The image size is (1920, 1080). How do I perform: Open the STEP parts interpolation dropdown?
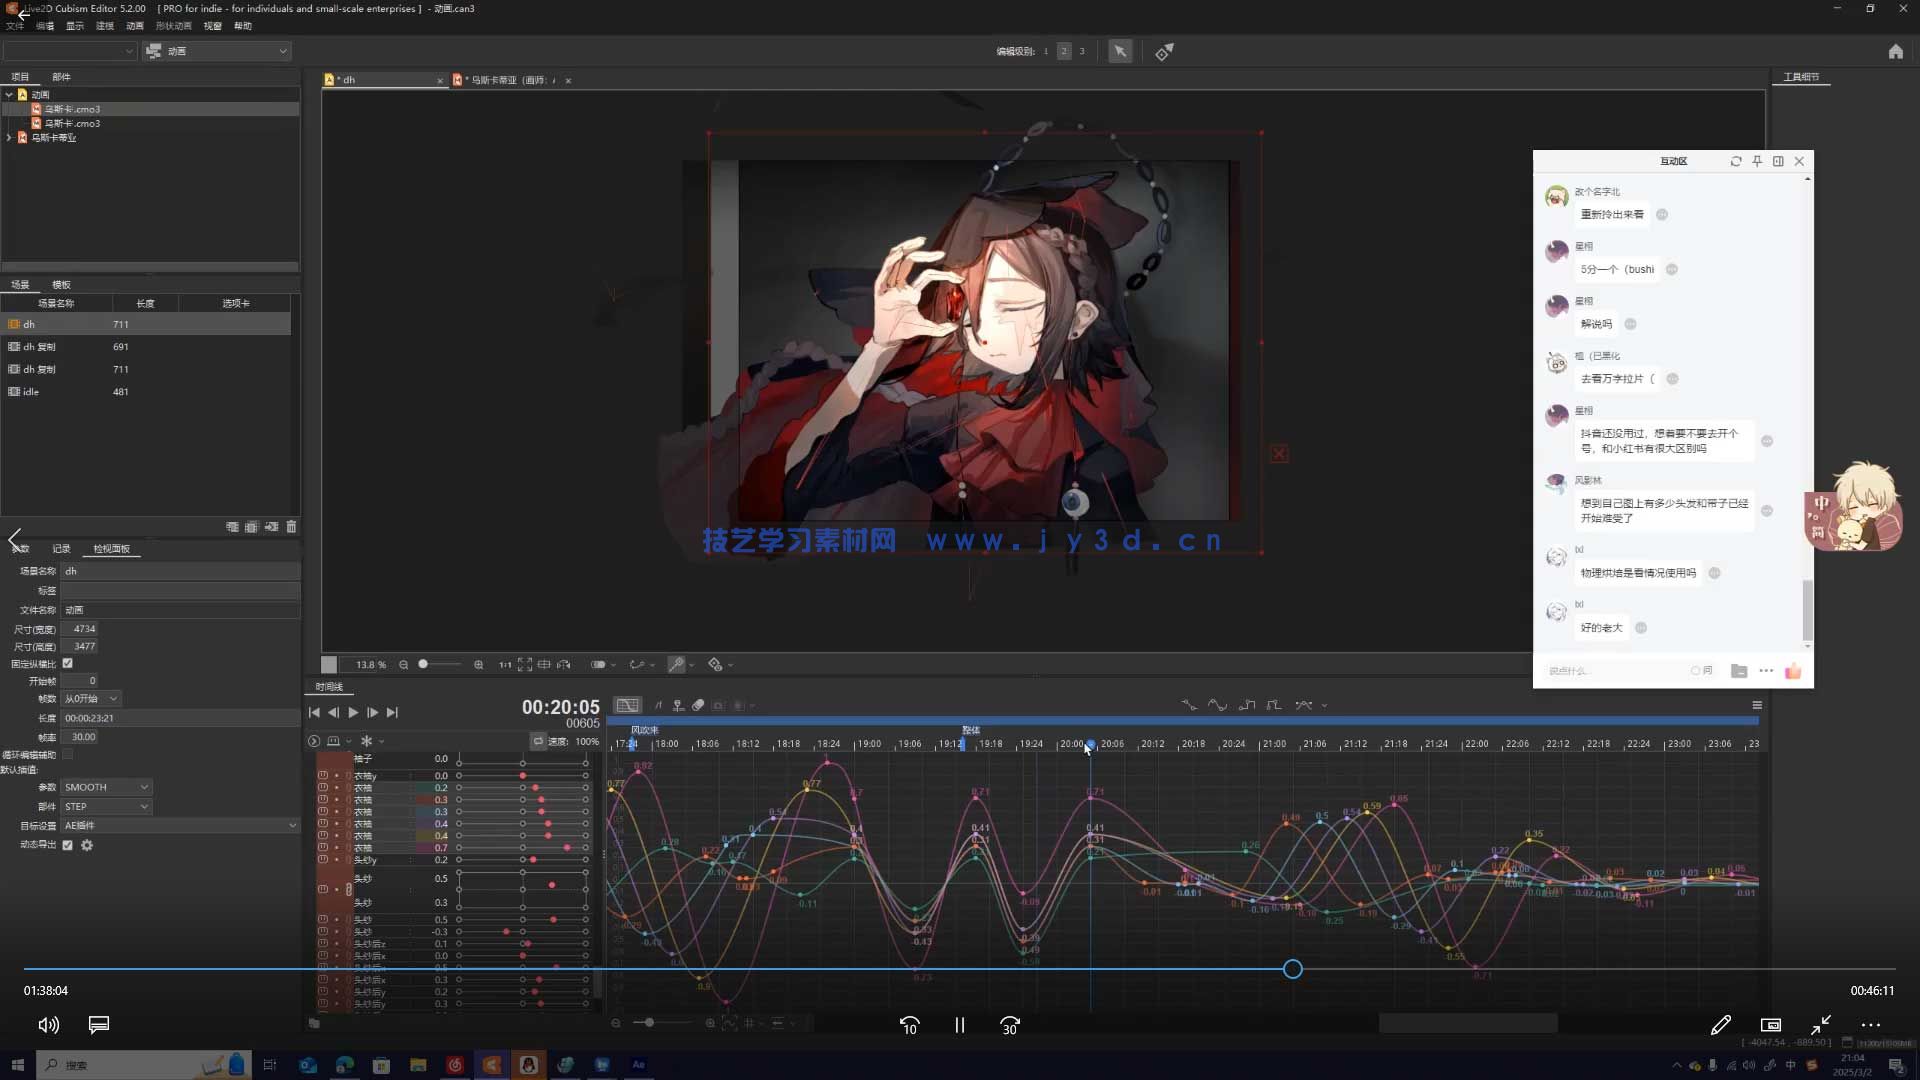(x=106, y=806)
